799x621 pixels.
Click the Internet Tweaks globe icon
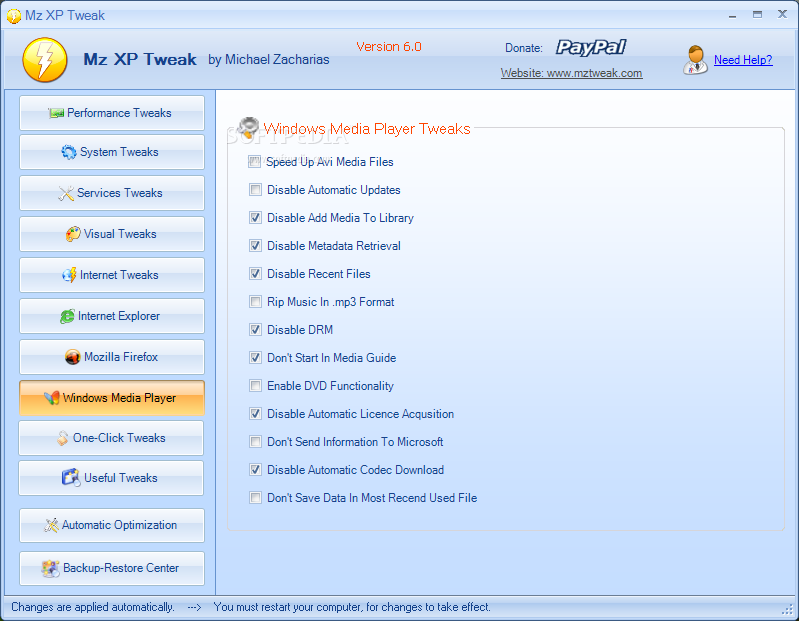tap(69, 275)
